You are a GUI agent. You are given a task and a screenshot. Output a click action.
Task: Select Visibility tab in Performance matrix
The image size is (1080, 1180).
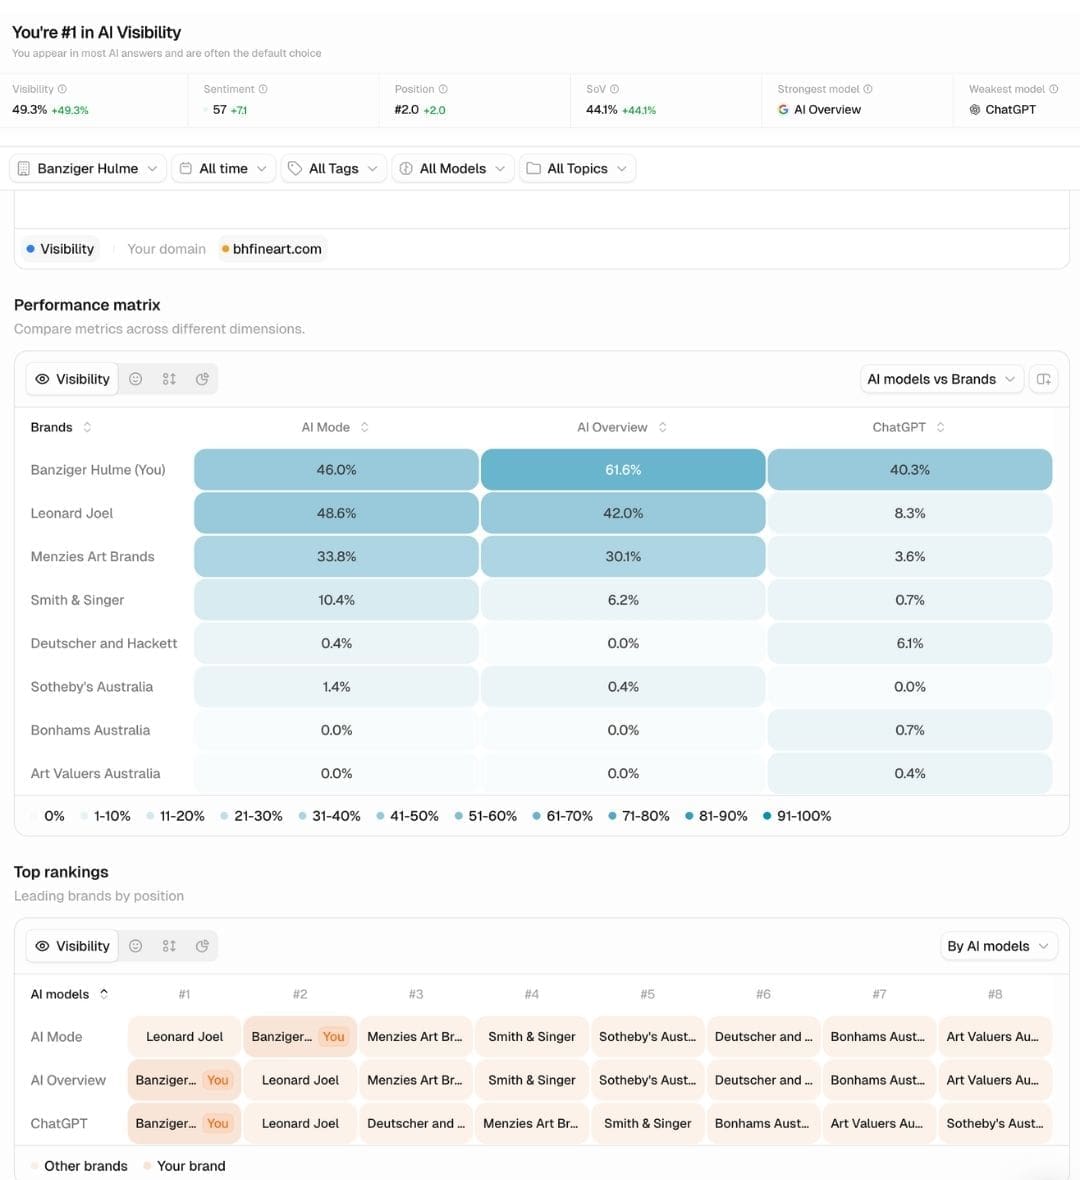click(x=72, y=379)
